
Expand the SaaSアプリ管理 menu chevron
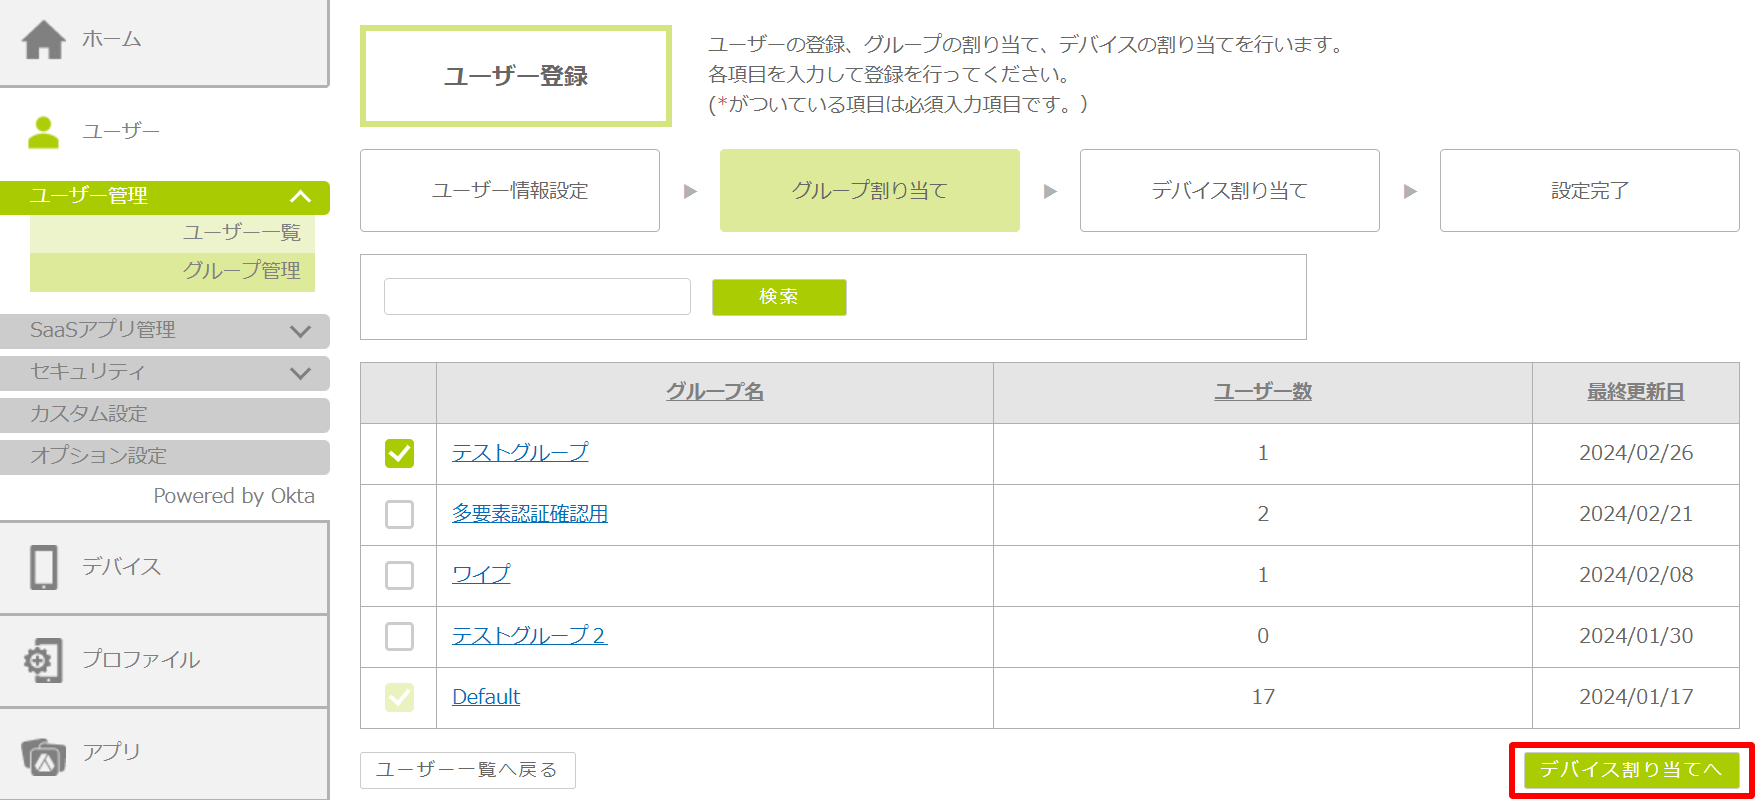coord(300,331)
